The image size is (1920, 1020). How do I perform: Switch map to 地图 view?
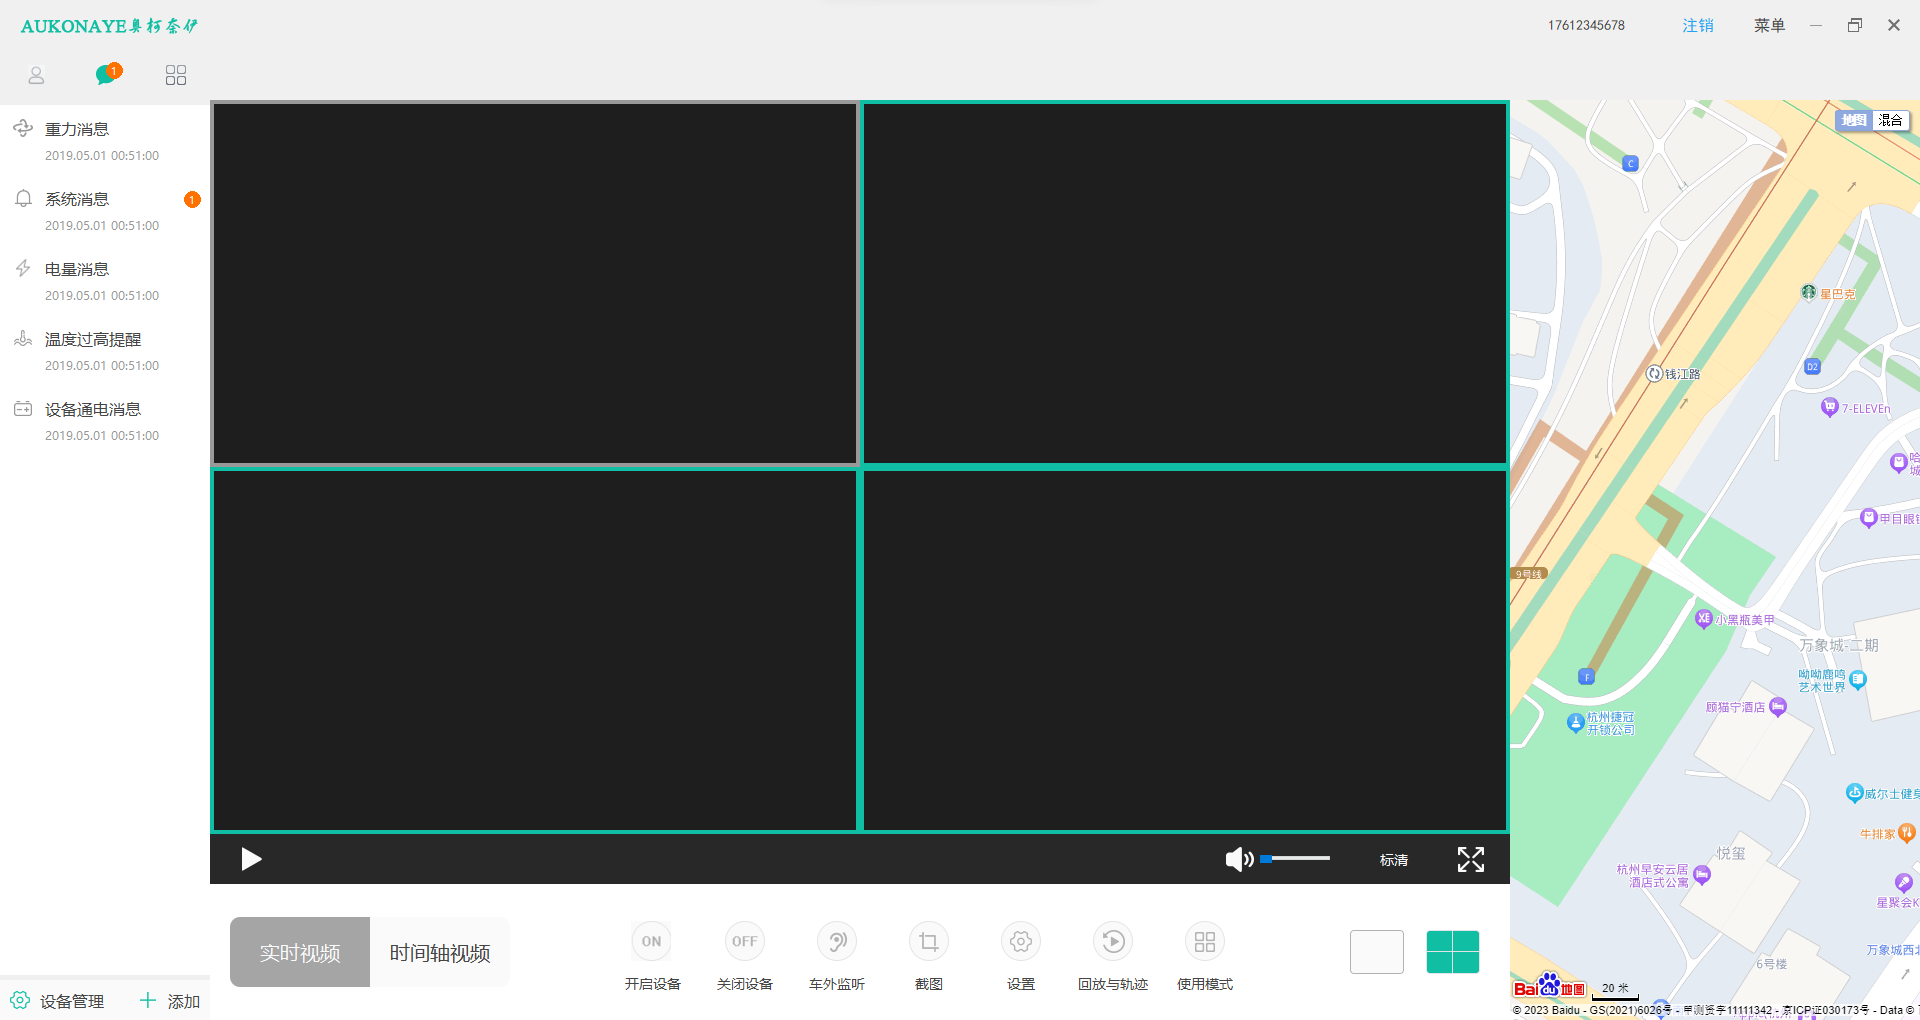click(x=1854, y=120)
